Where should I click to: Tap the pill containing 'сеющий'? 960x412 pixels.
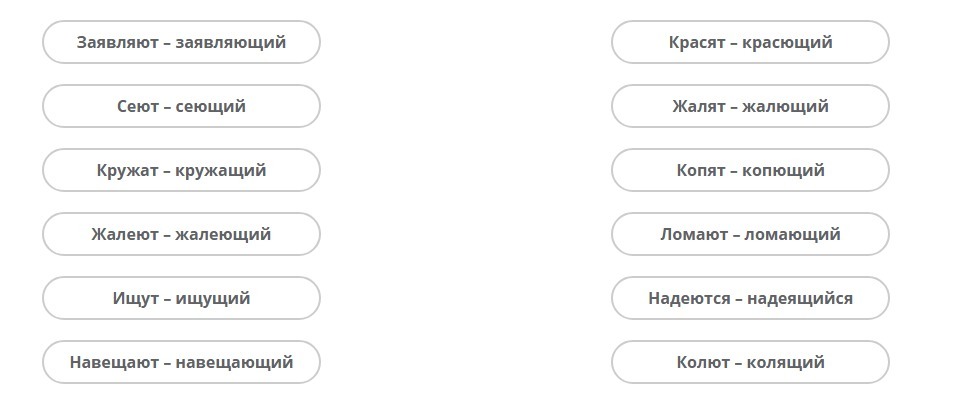pos(181,106)
